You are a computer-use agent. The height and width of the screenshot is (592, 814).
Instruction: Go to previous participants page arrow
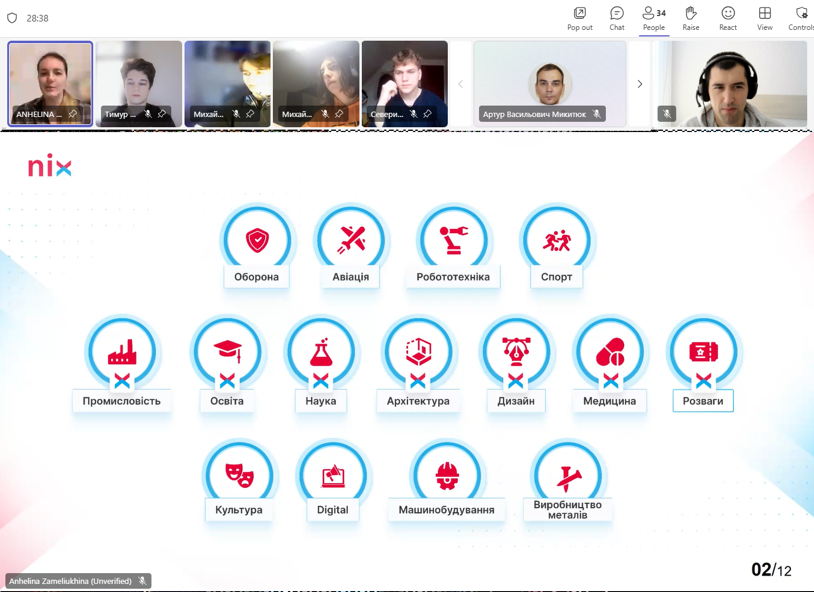(x=460, y=84)
